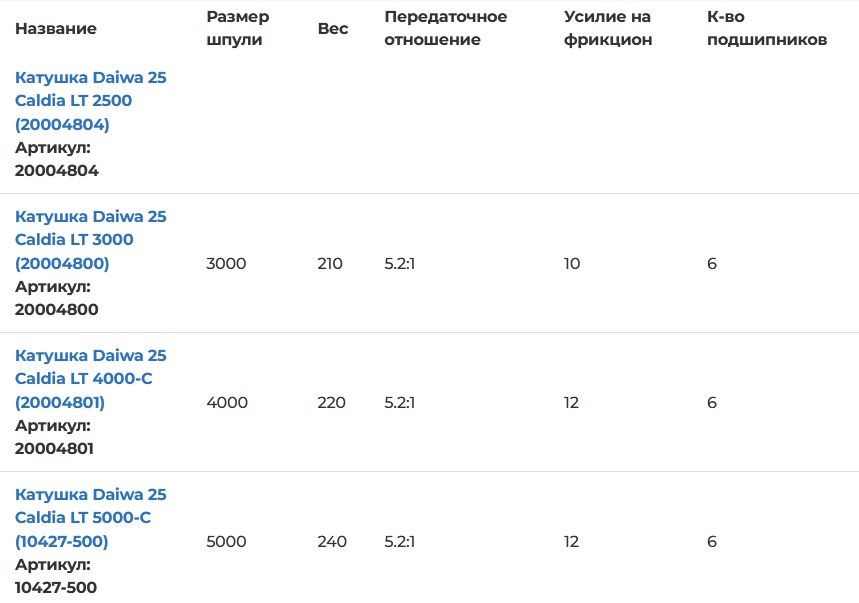
Task: Click the weight value 220
Action: click(331, 403)
